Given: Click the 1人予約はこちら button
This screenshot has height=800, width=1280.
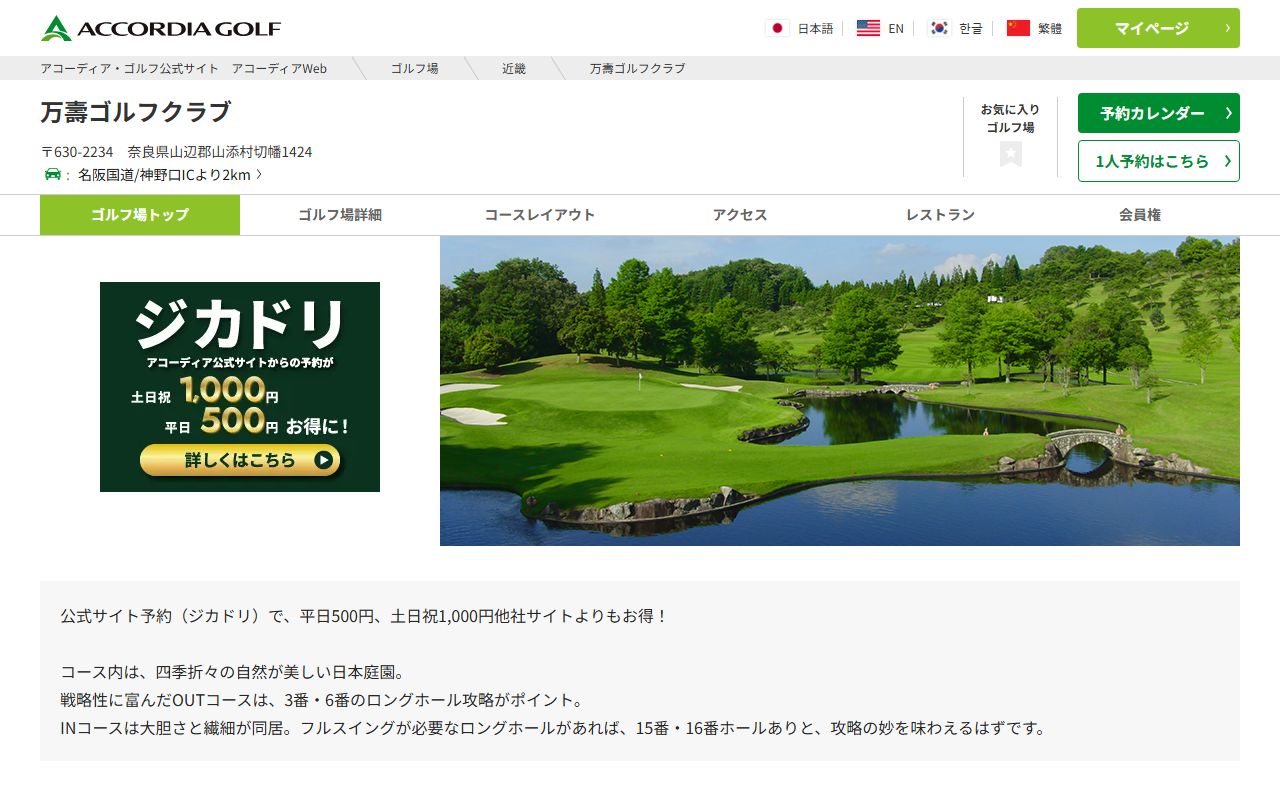Looking at the screenshot, I should [x=1159, y=161].
